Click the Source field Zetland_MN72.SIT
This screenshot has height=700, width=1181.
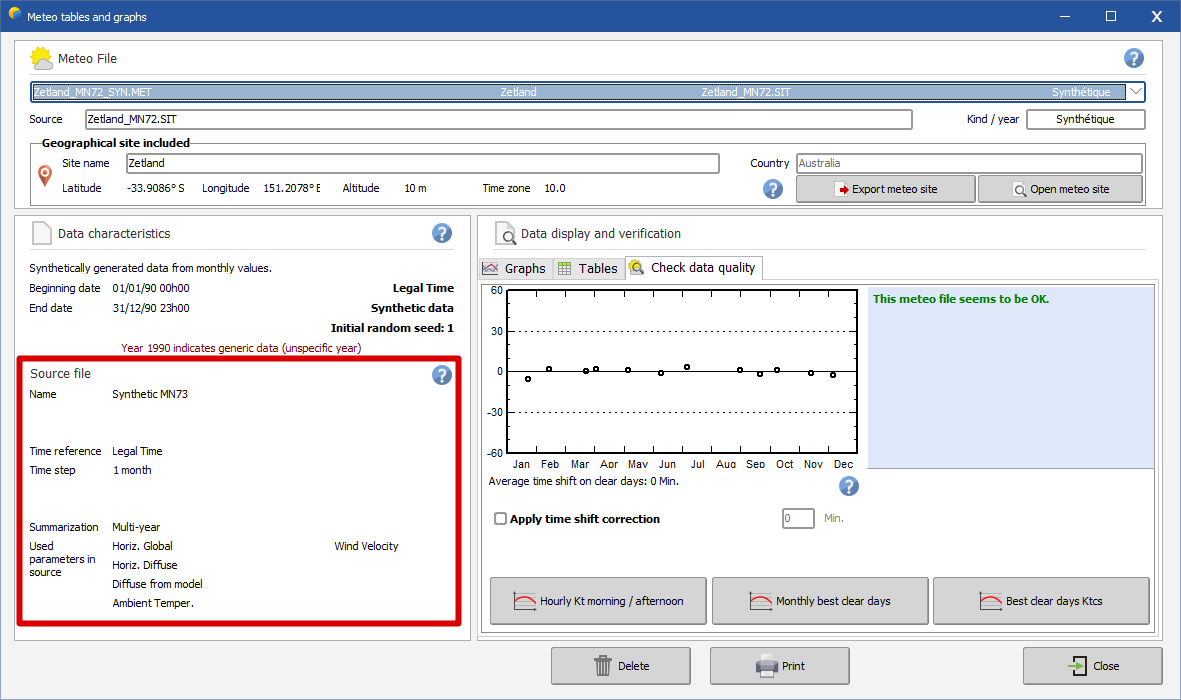click(498, 119)
